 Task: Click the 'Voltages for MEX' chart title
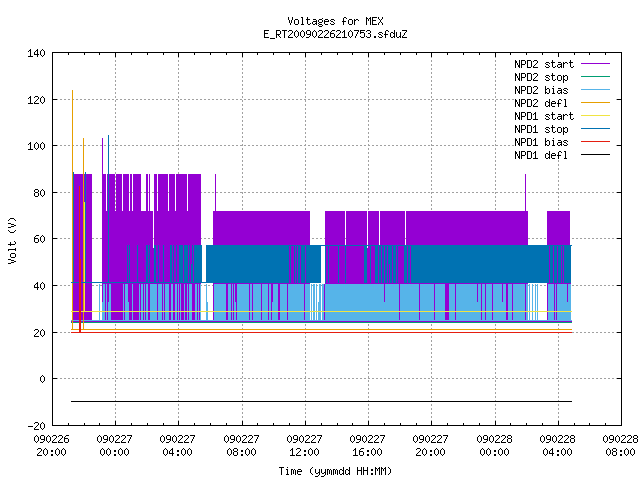coord(335,21)
